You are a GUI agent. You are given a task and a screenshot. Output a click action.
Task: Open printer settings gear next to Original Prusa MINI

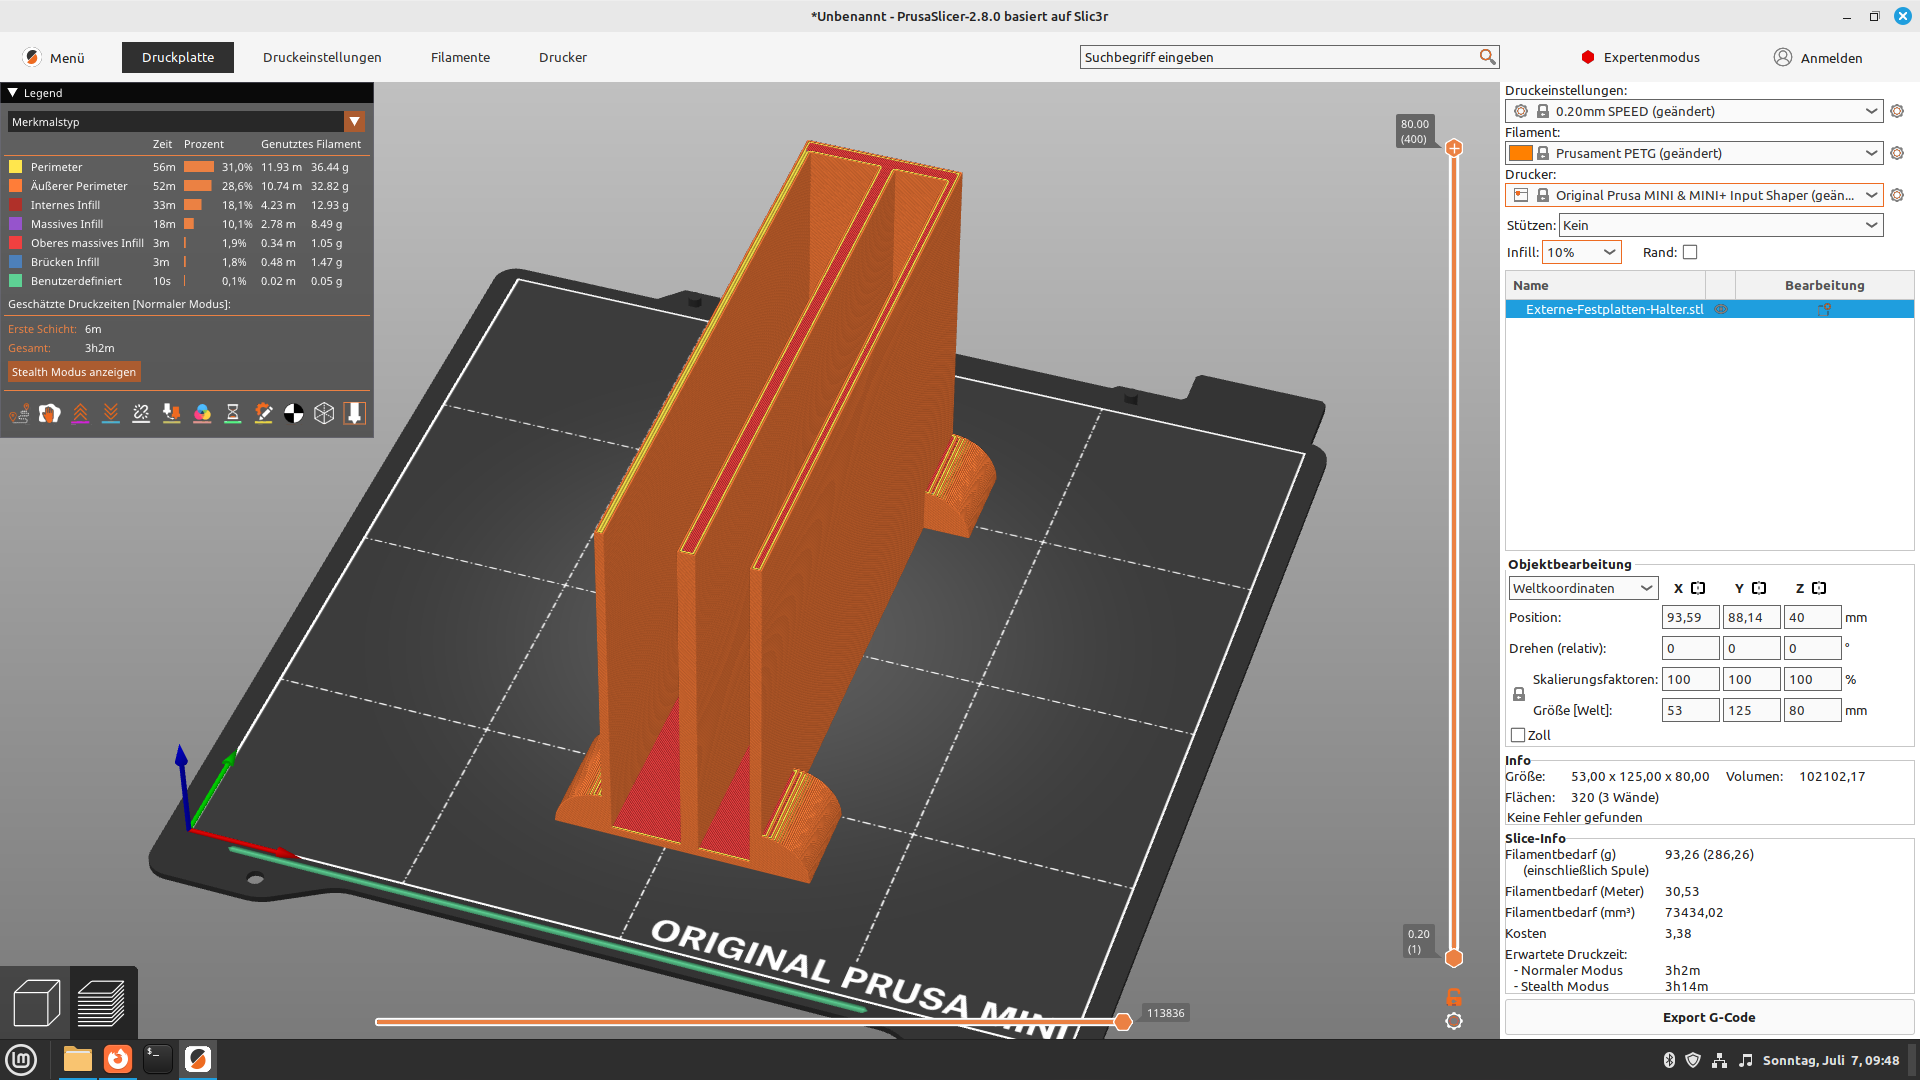1897,195
